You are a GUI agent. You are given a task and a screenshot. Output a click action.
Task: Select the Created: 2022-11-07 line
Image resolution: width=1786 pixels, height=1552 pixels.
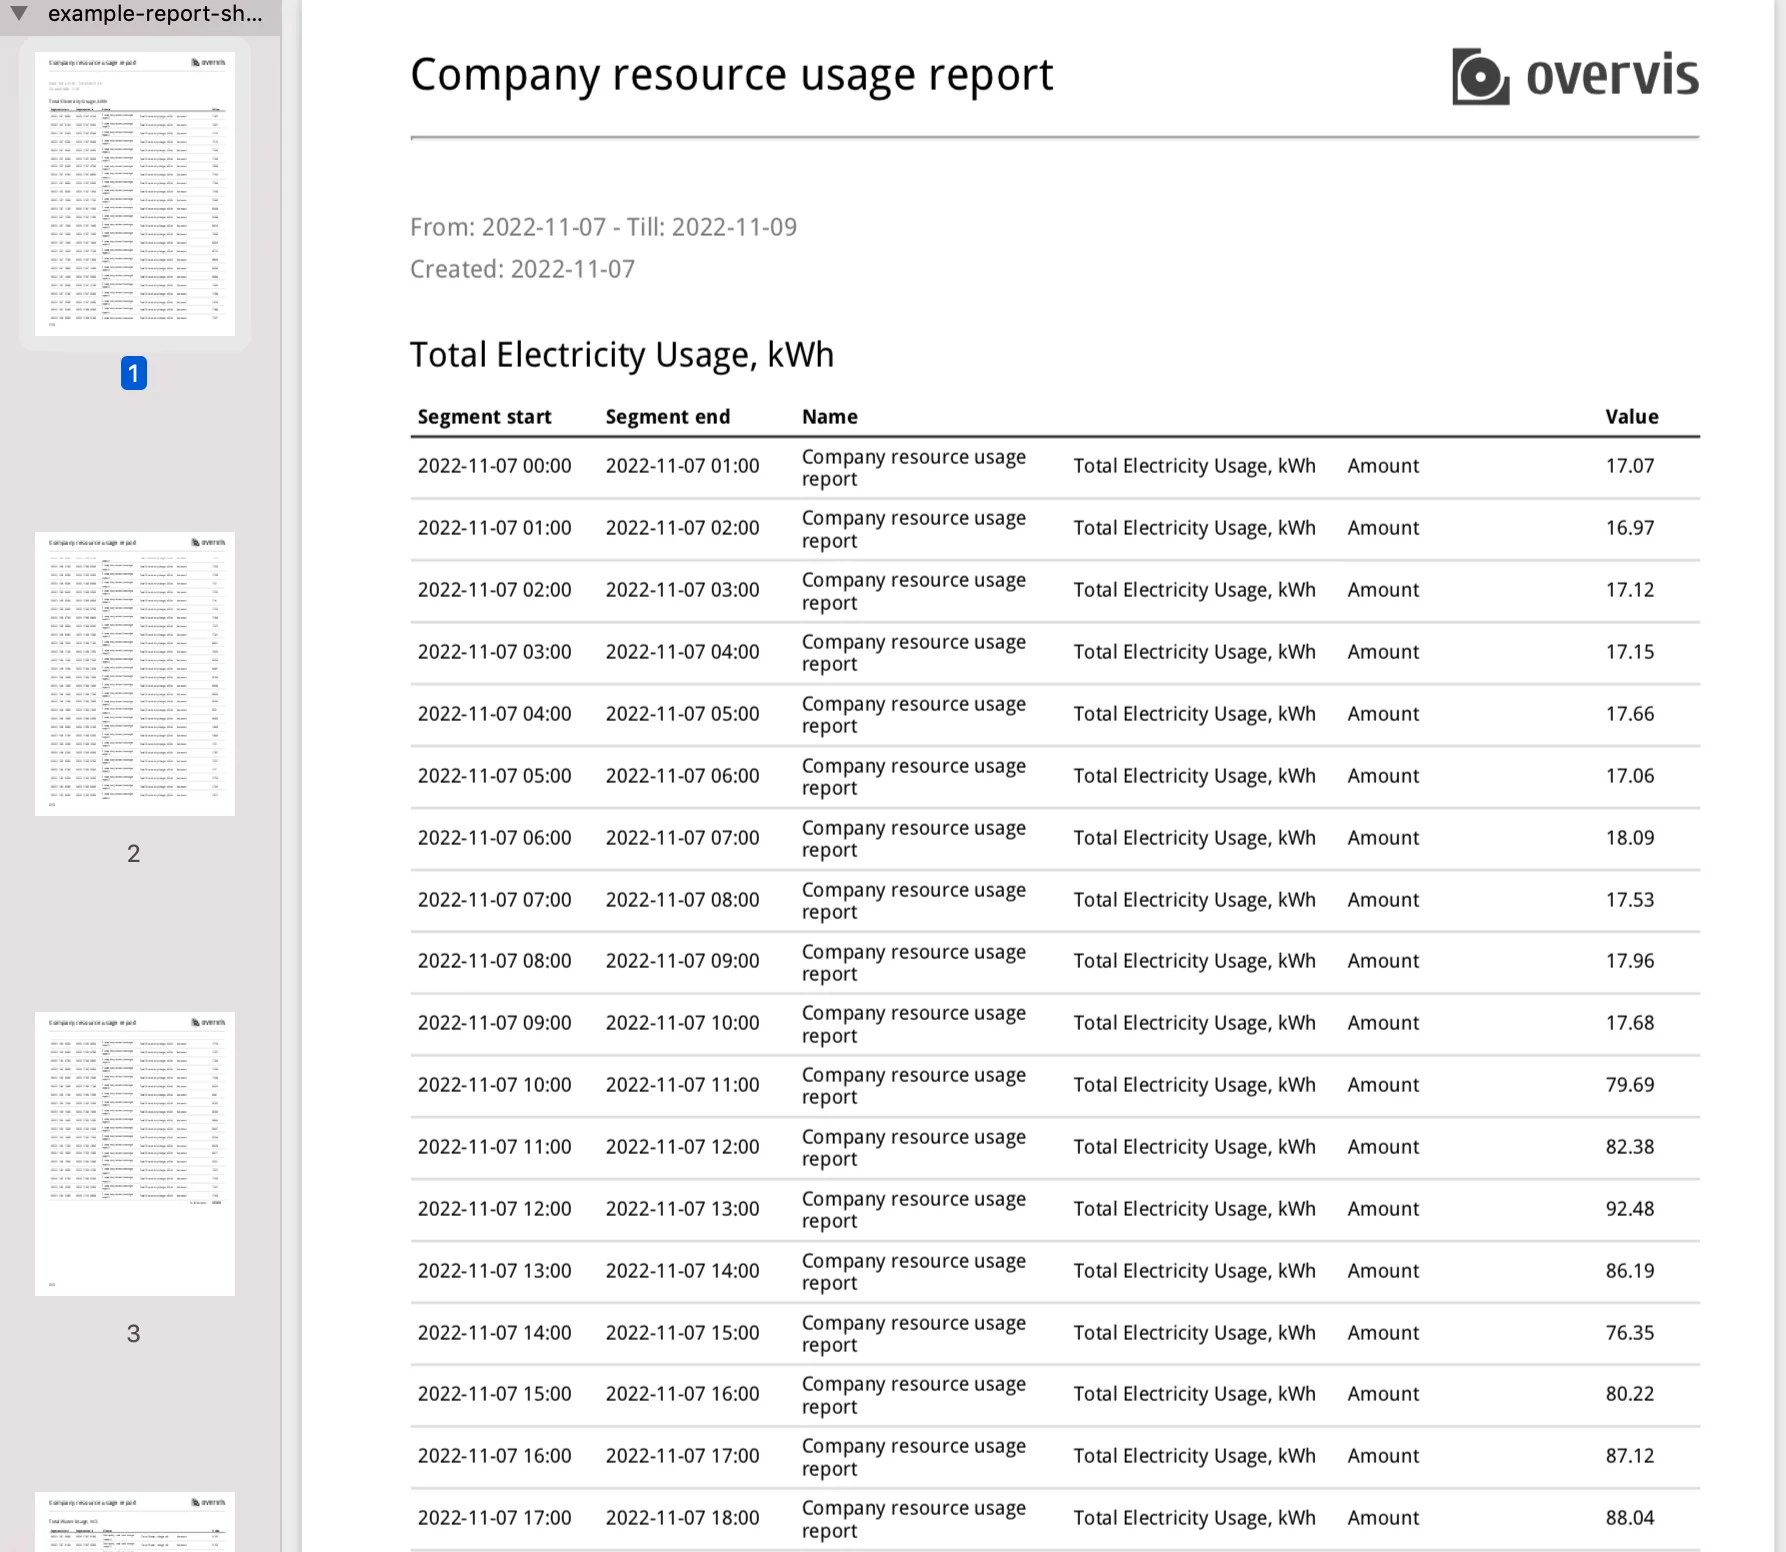[523, 269]
